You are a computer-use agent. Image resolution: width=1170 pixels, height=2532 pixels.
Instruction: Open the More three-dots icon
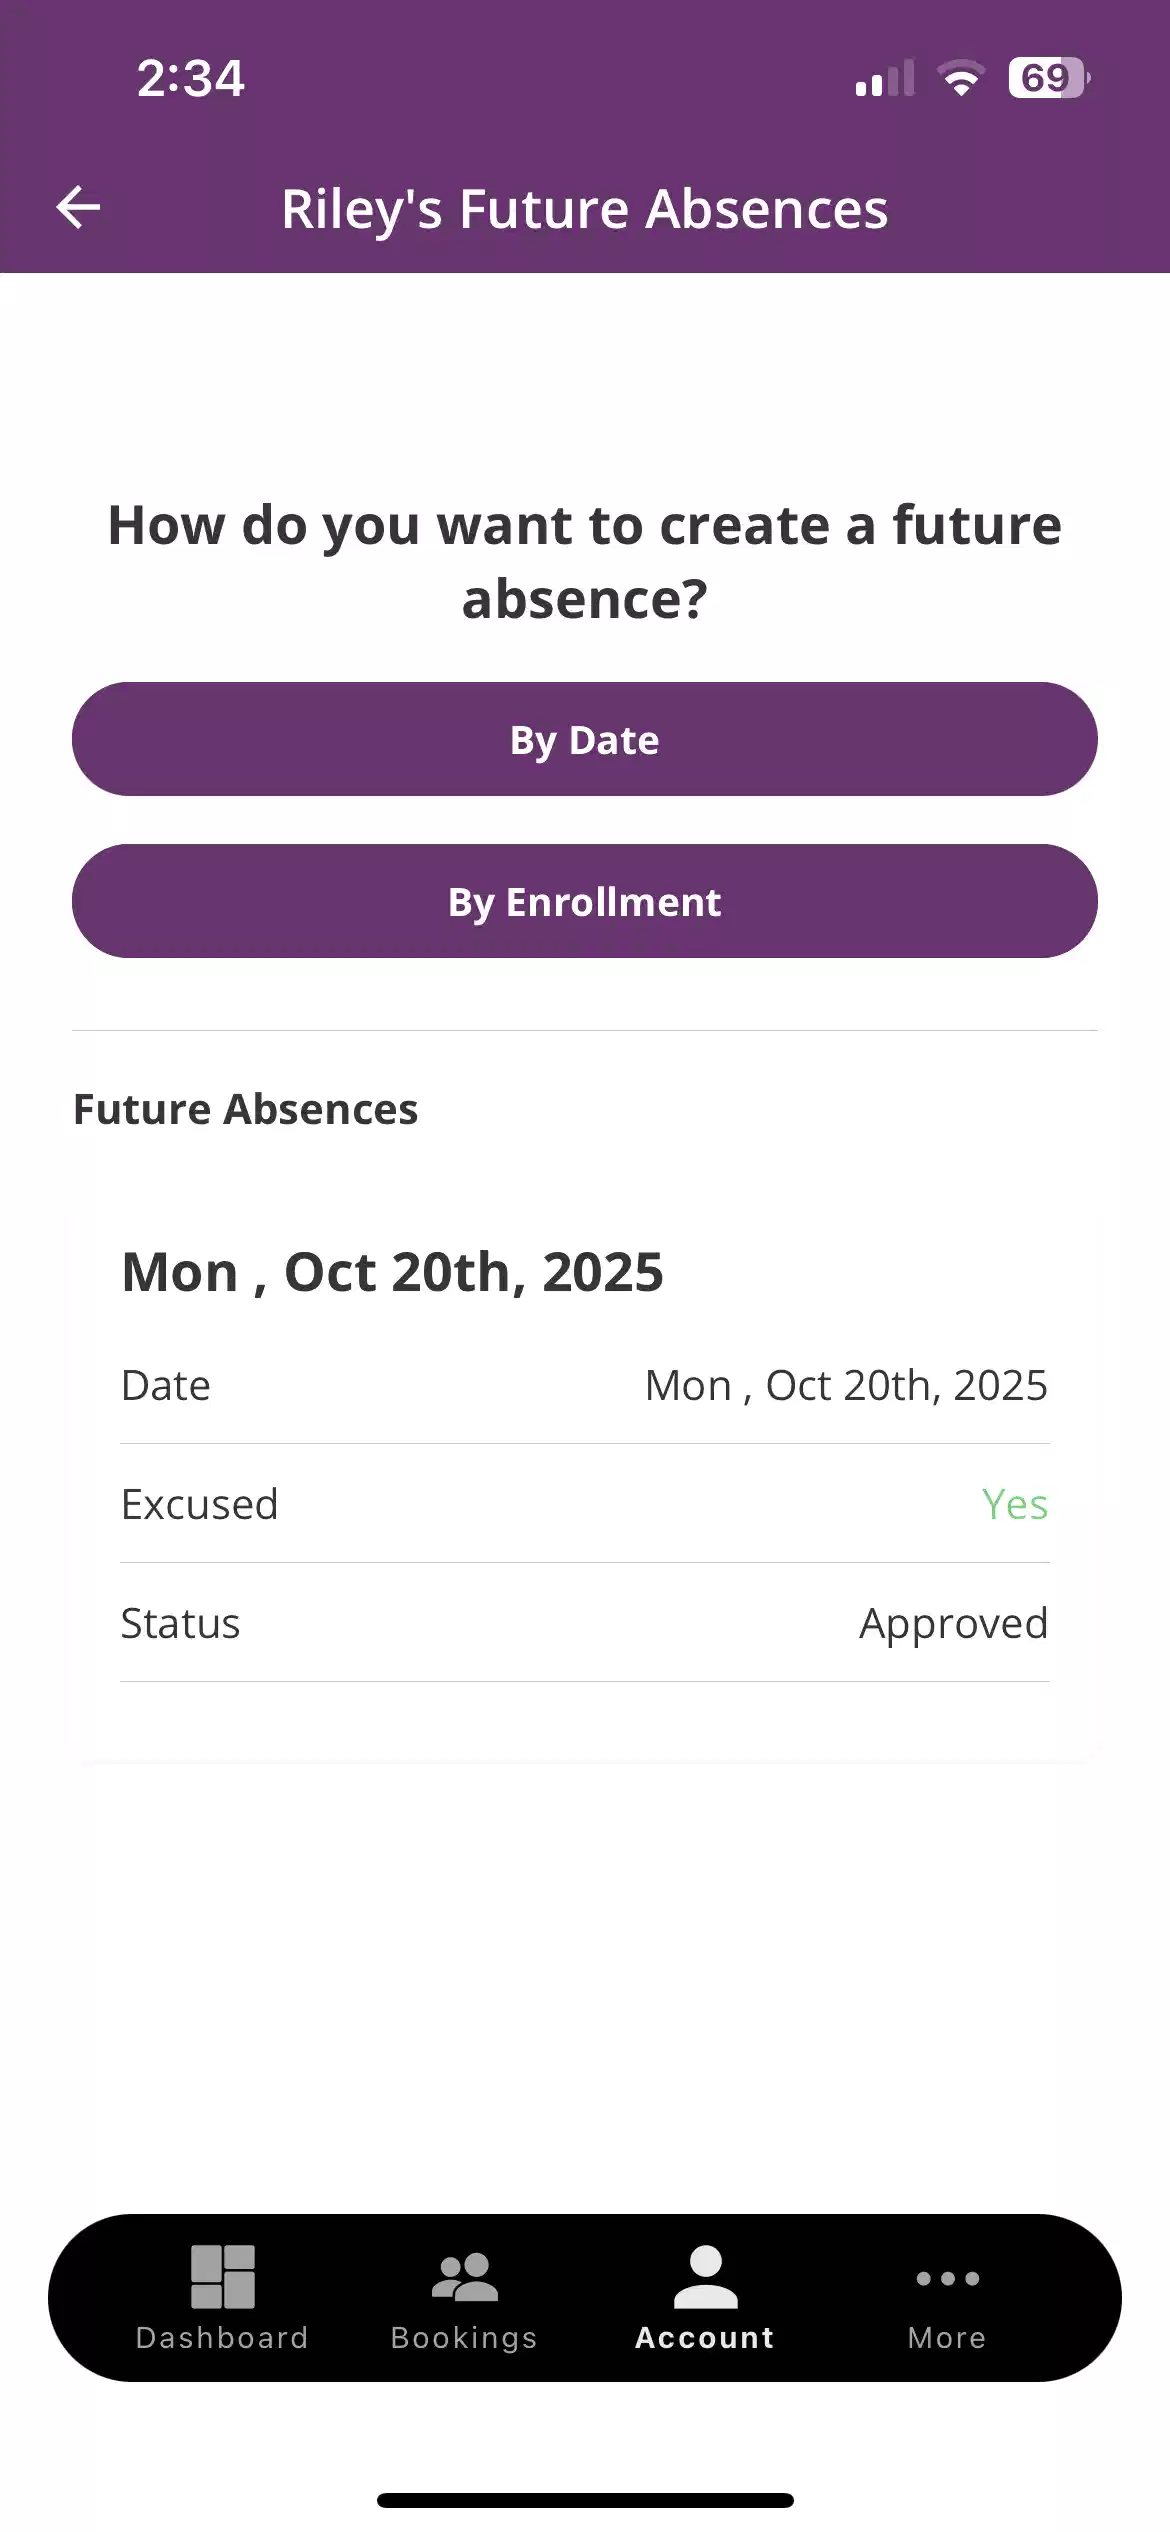click(x=947, y=2279)
